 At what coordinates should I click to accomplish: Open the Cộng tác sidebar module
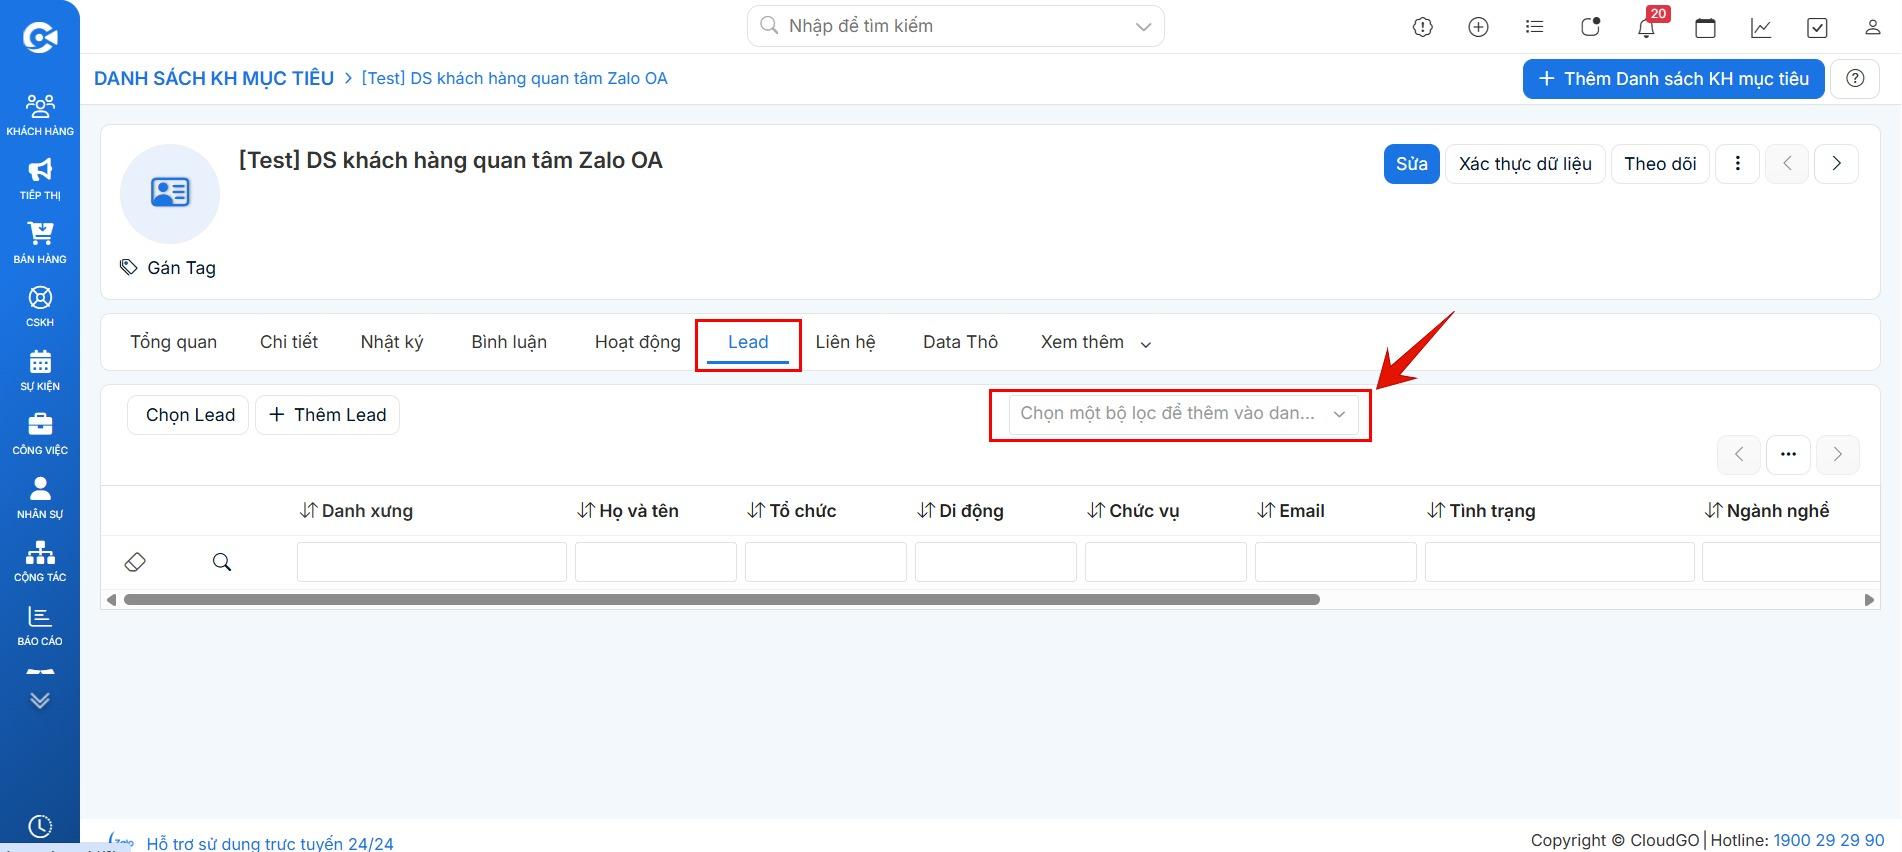(40, 561)
